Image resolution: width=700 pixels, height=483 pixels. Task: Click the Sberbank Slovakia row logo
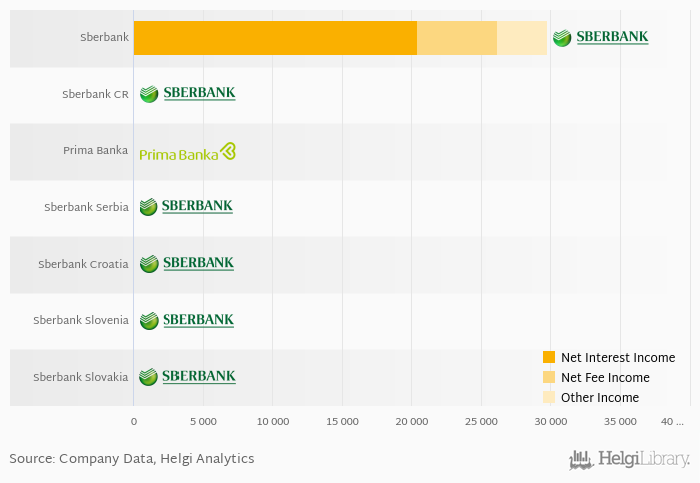[x=187, y=376]
